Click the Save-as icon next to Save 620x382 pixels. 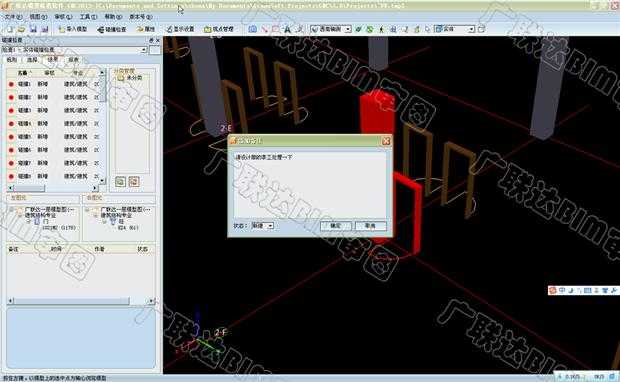point(45,29)
